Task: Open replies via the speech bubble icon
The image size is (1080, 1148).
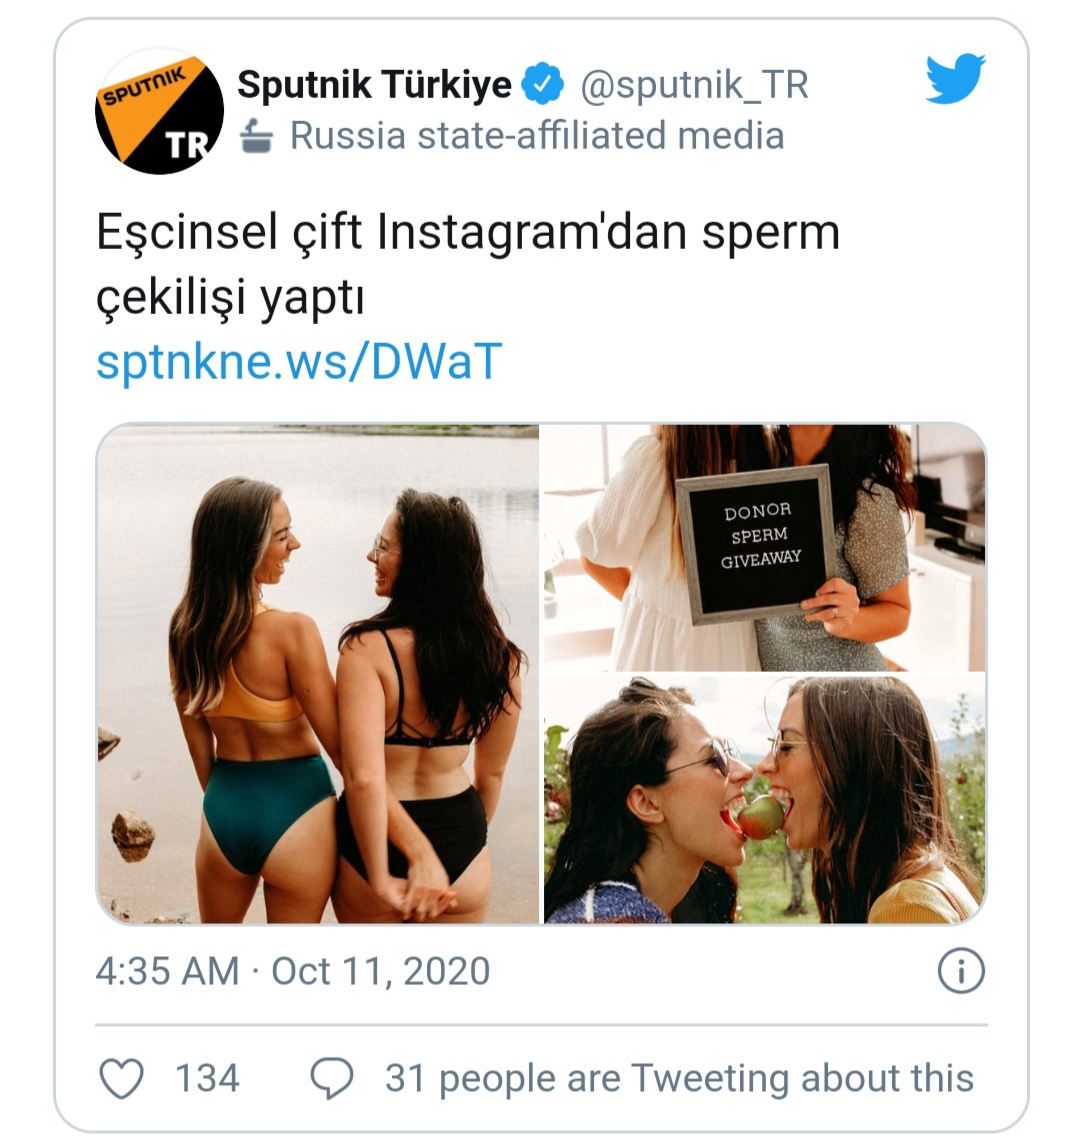Action: (x=332, y=1078)
